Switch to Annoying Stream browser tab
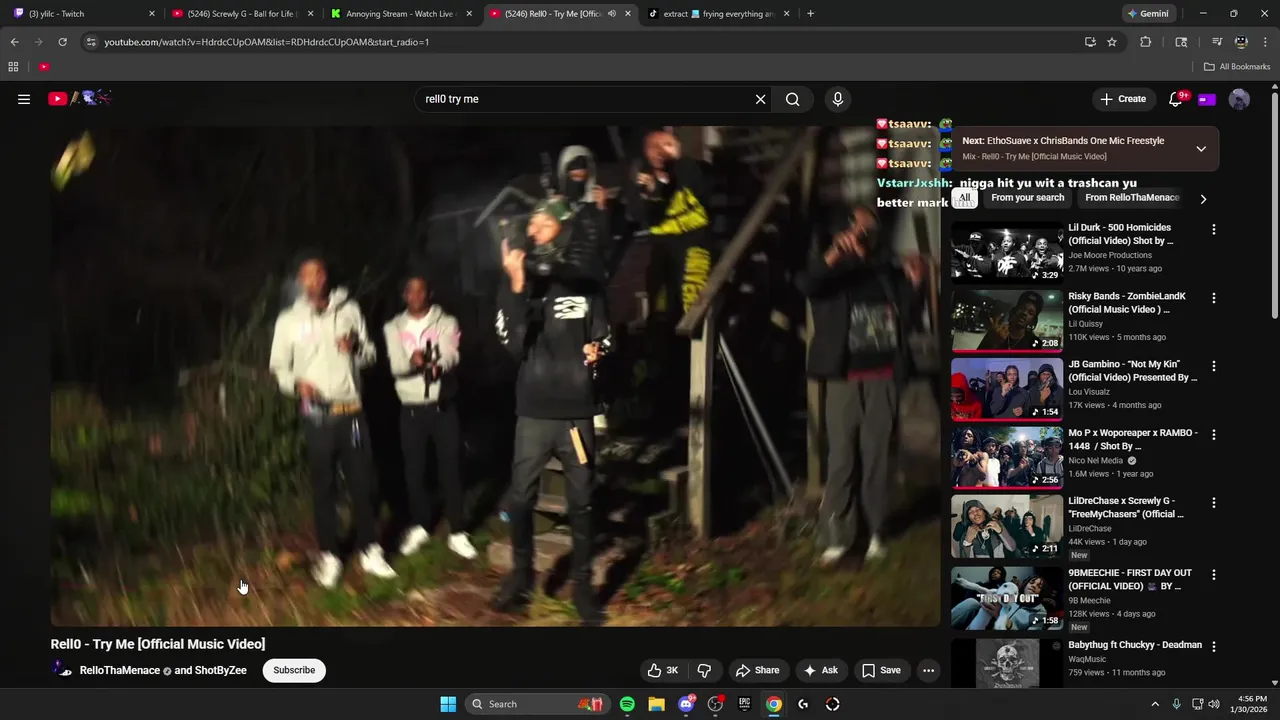This screenshot has height=720, width=1280. click(x=400, y=14)
